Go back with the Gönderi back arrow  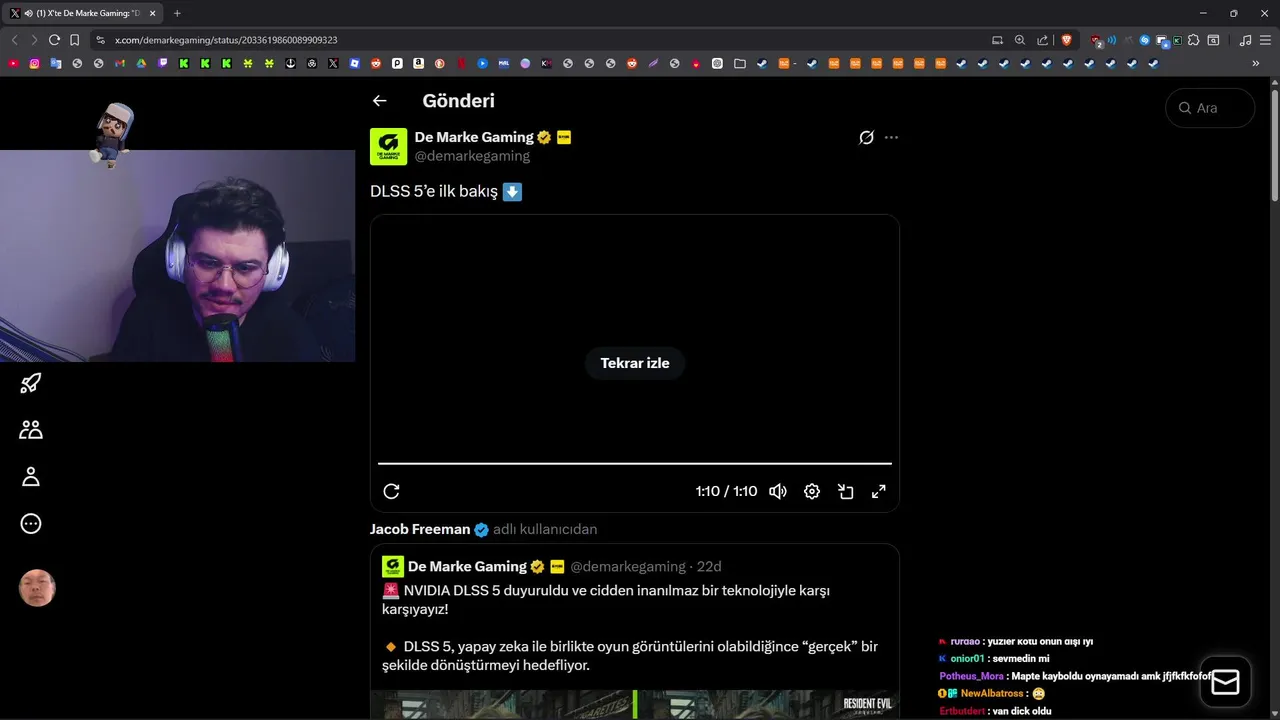[x=379, y=101]
